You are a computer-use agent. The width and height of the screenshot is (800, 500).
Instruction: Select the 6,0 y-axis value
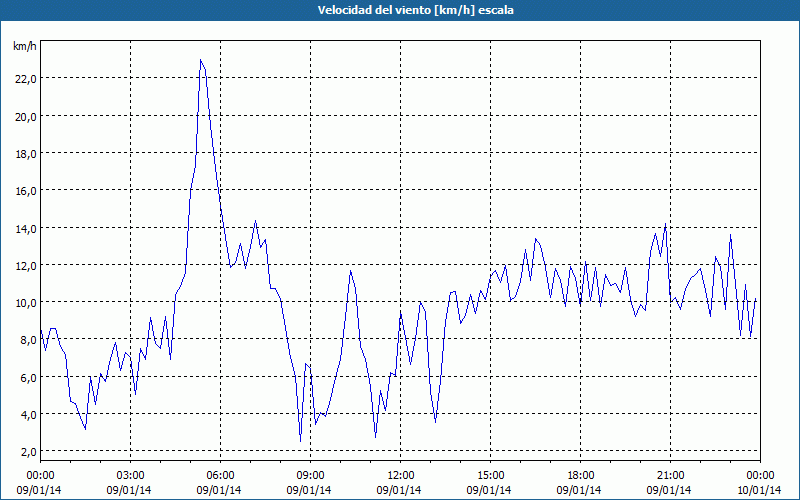tap(28, 378)
